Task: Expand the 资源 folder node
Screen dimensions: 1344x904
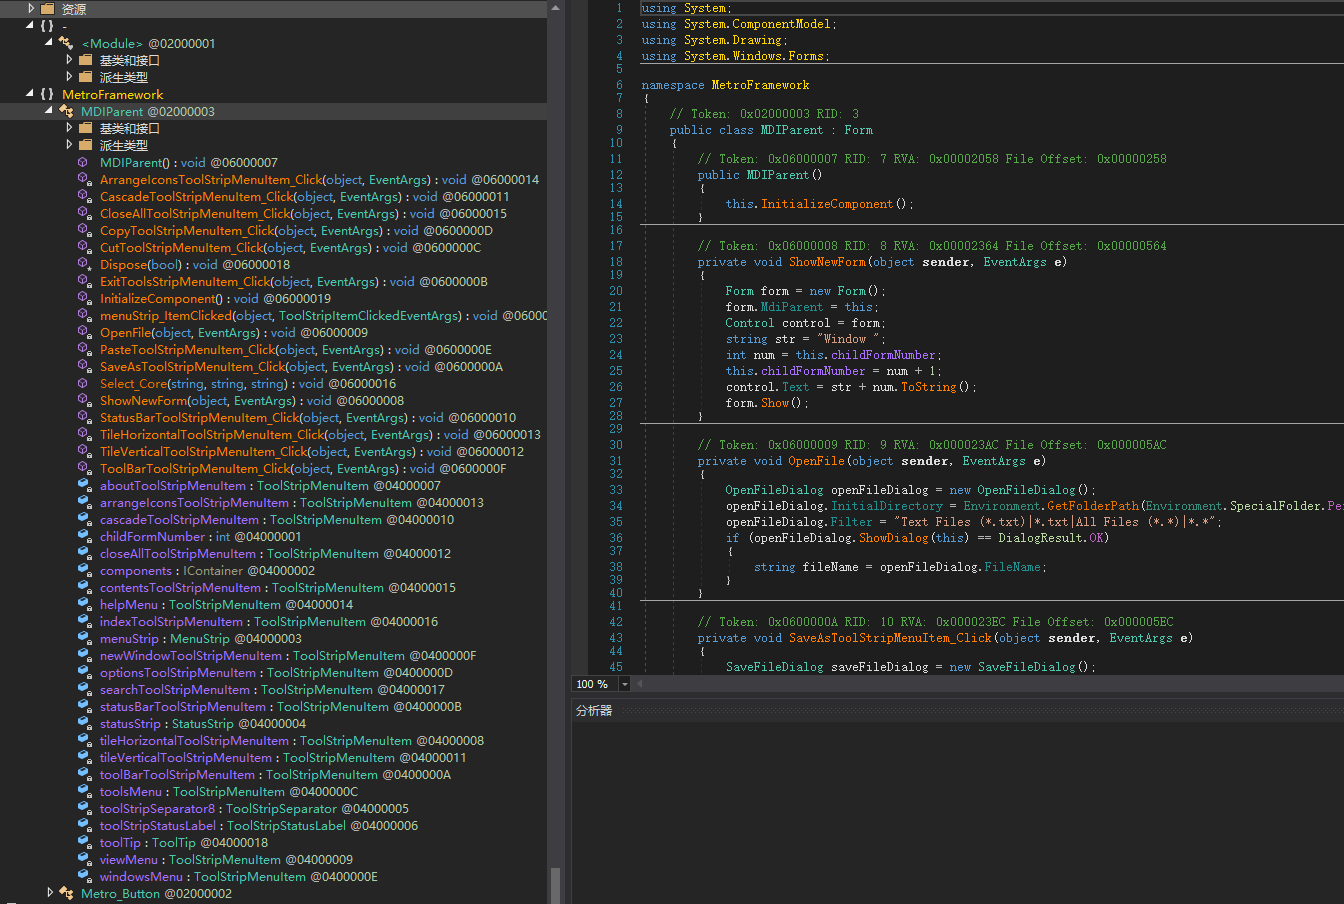Action: (31, 9)
